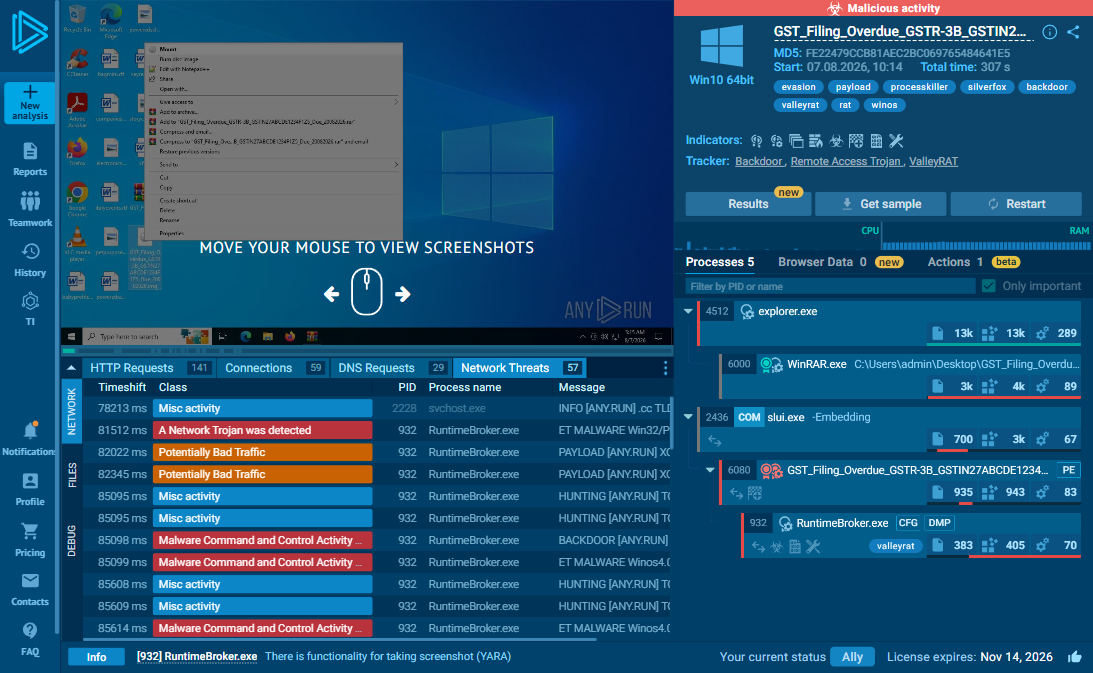
Task: Click the task info icon beside the title
Action: (x=1049, y=32)
